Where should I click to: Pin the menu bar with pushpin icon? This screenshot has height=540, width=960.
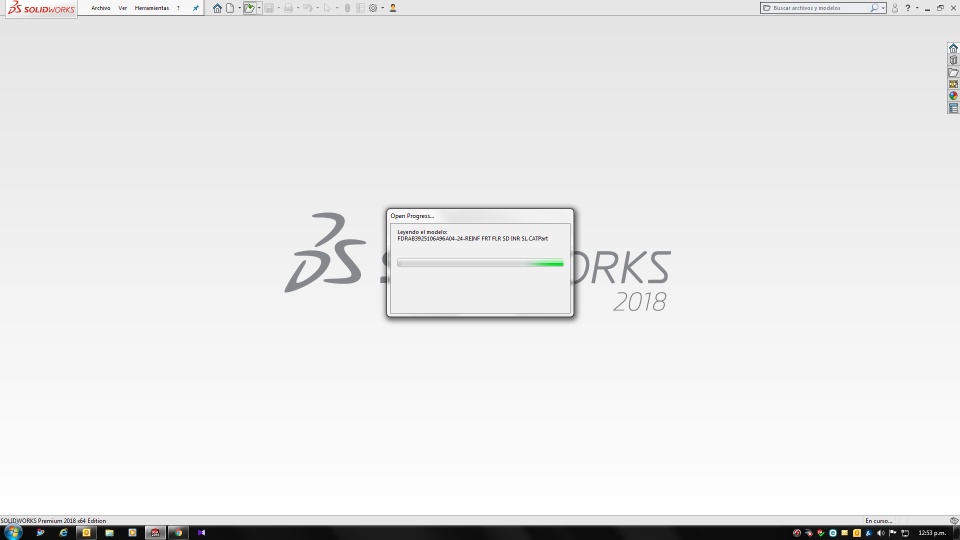tap(195, 8)
